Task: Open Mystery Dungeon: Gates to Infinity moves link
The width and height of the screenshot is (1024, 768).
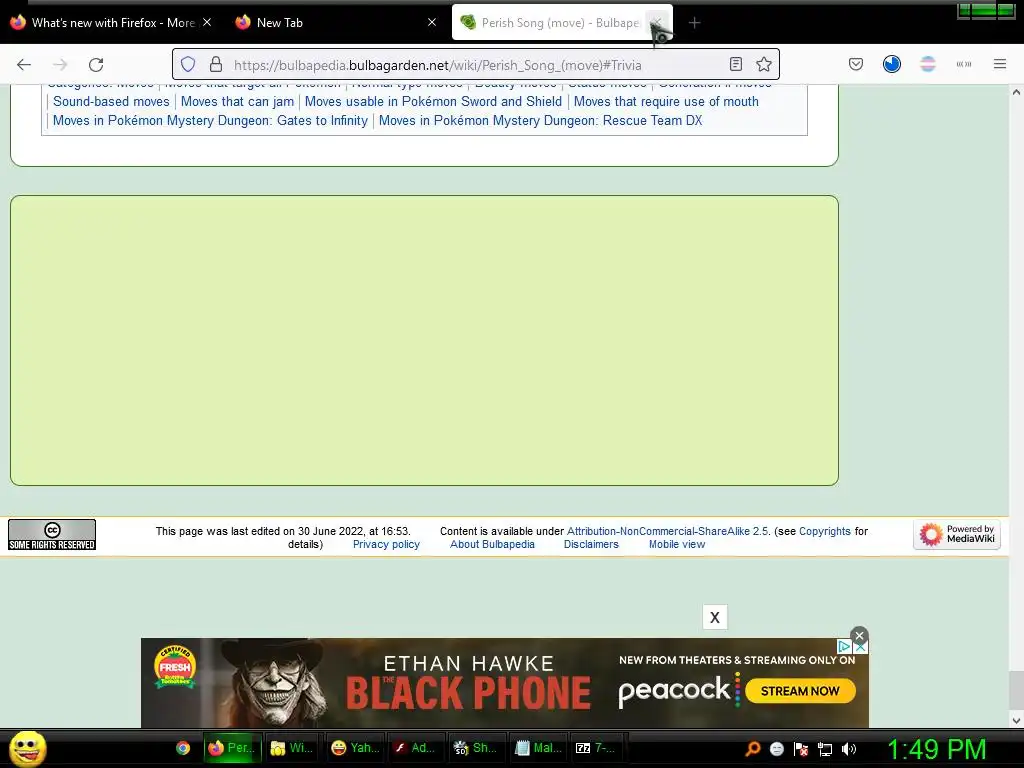Action: click(210, 121)
